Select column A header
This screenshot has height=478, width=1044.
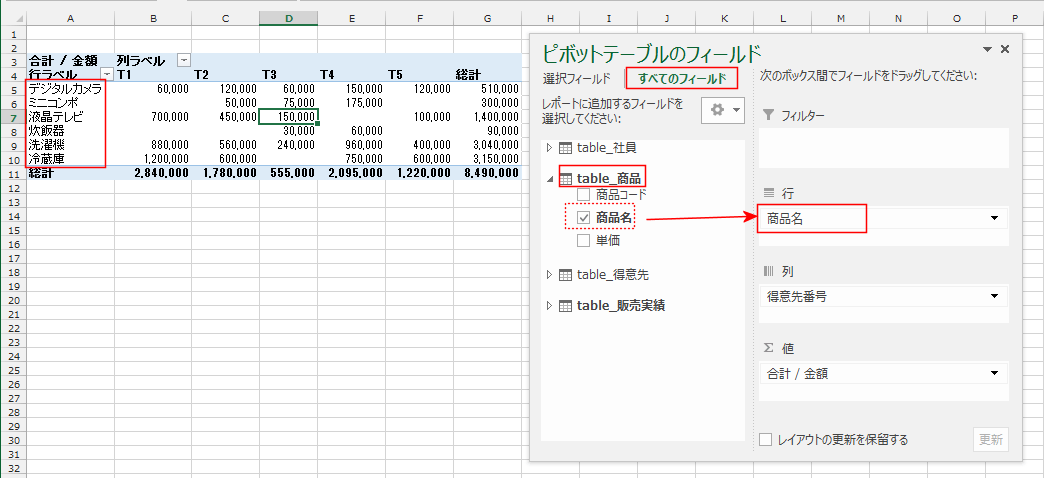[71, 19]
